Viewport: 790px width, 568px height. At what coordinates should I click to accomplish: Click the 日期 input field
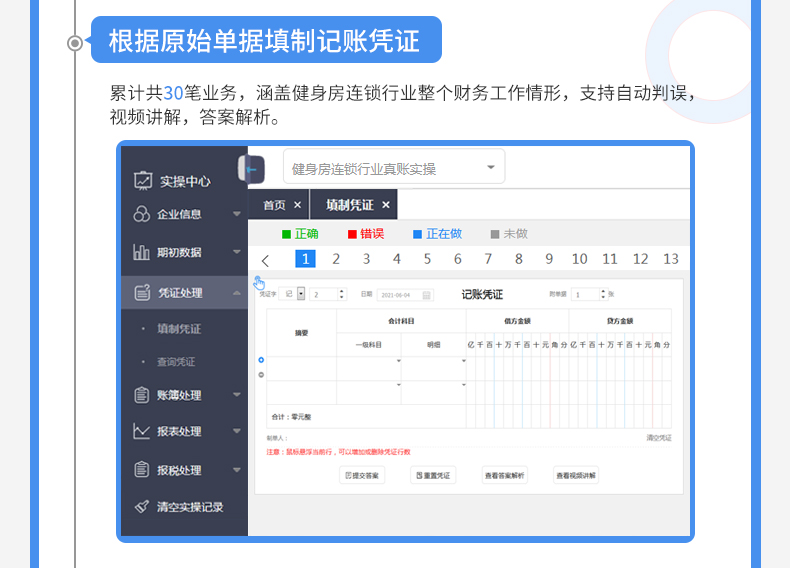405,295
